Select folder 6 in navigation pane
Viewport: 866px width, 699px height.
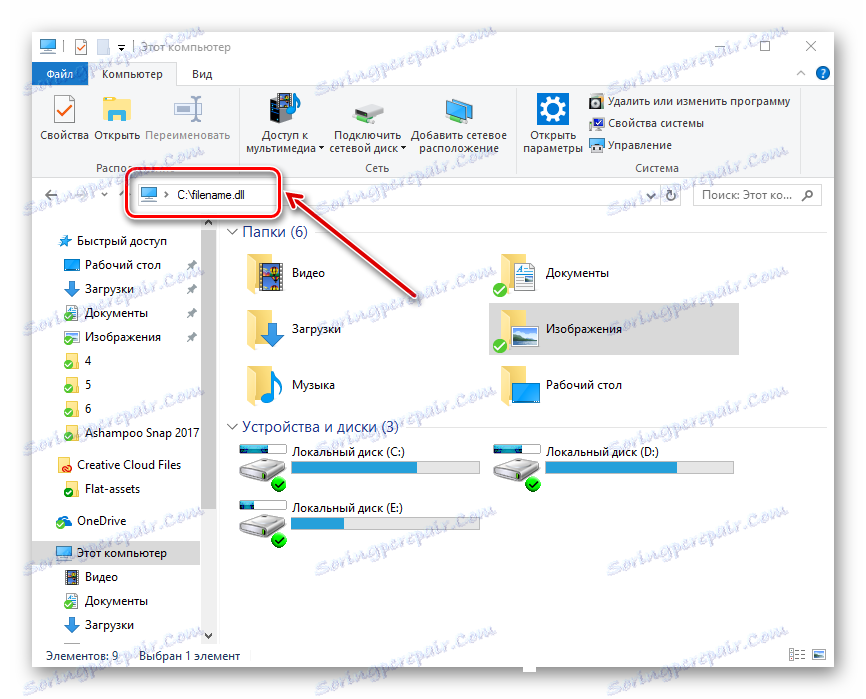click(78, 409)
